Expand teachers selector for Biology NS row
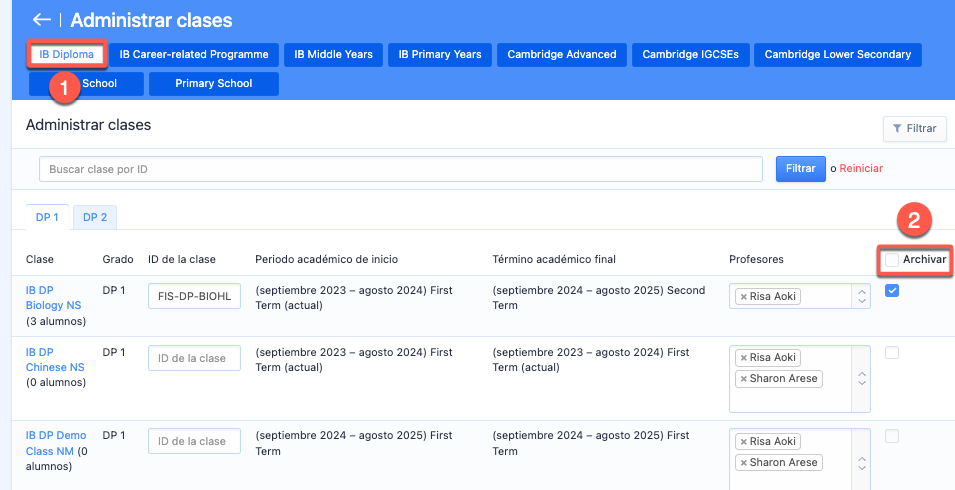This screenshot has width=955, height=490. (x=860, y=297)
